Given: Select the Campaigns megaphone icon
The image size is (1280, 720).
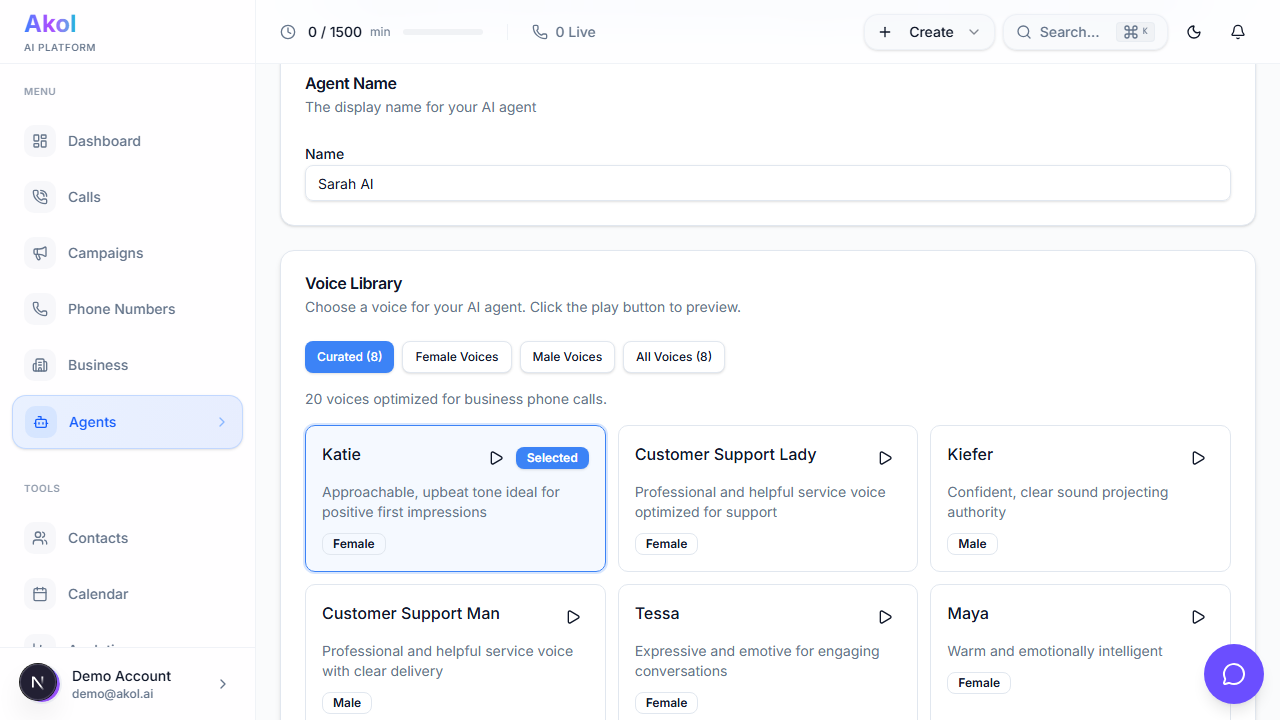Looking at the screenshot, I should pos(40,253).
